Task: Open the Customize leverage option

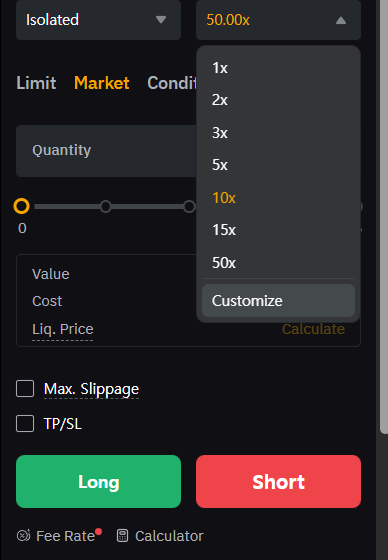Action: 278,301
